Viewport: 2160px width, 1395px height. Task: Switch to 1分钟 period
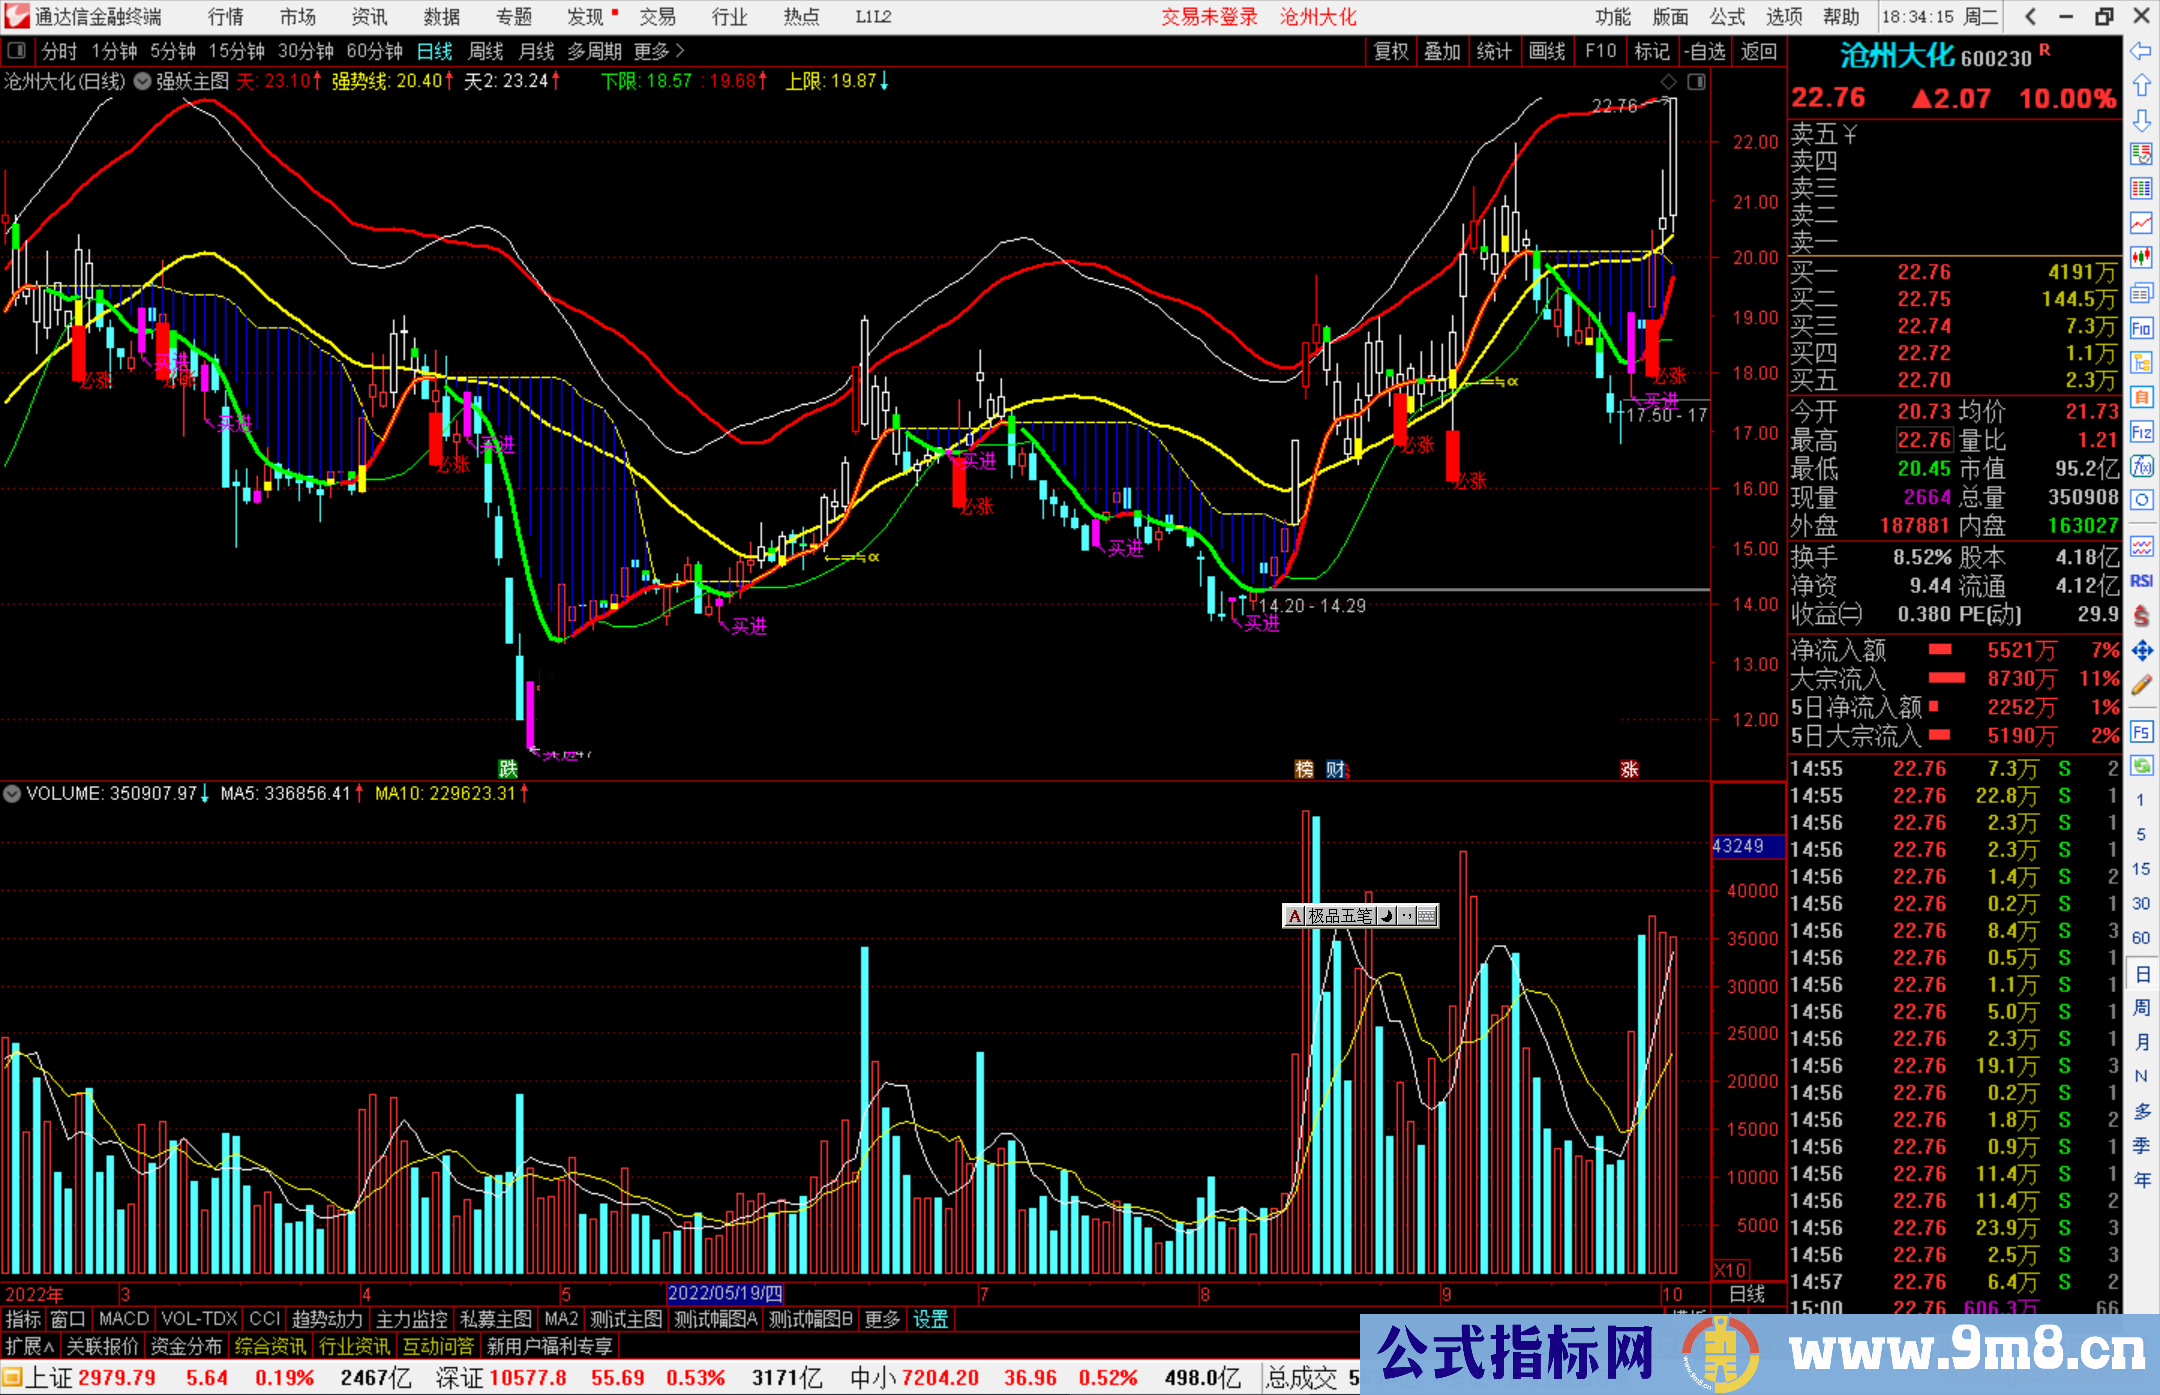[x=114, y=51]
